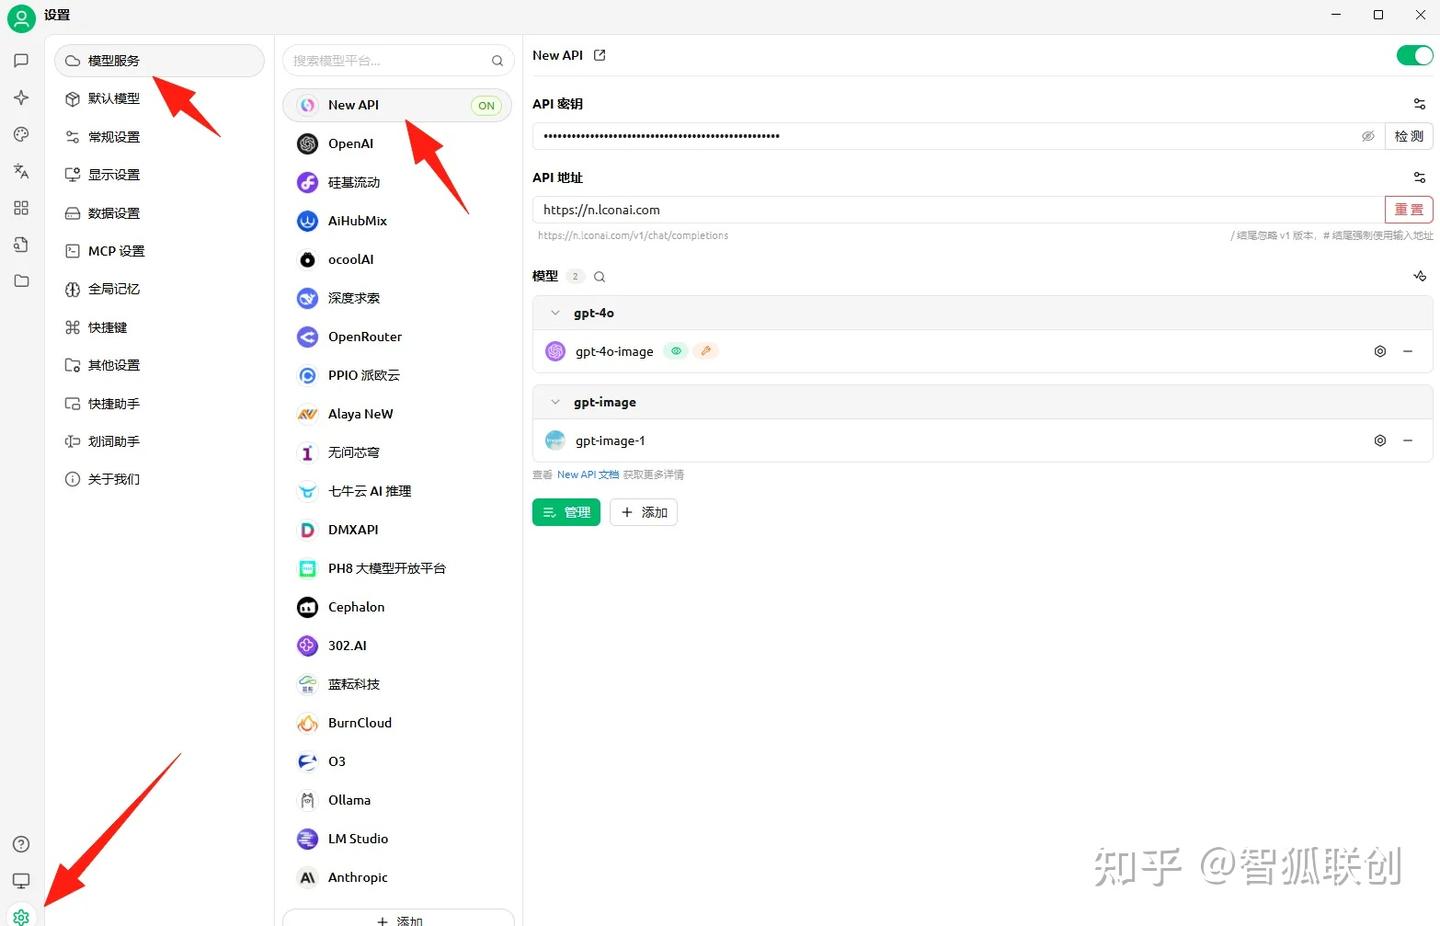The width and height of the screenshot is (1440, 926).
Task: Disable the New API provider switch
Action: pyautogui.click(x=1413, y=55)
